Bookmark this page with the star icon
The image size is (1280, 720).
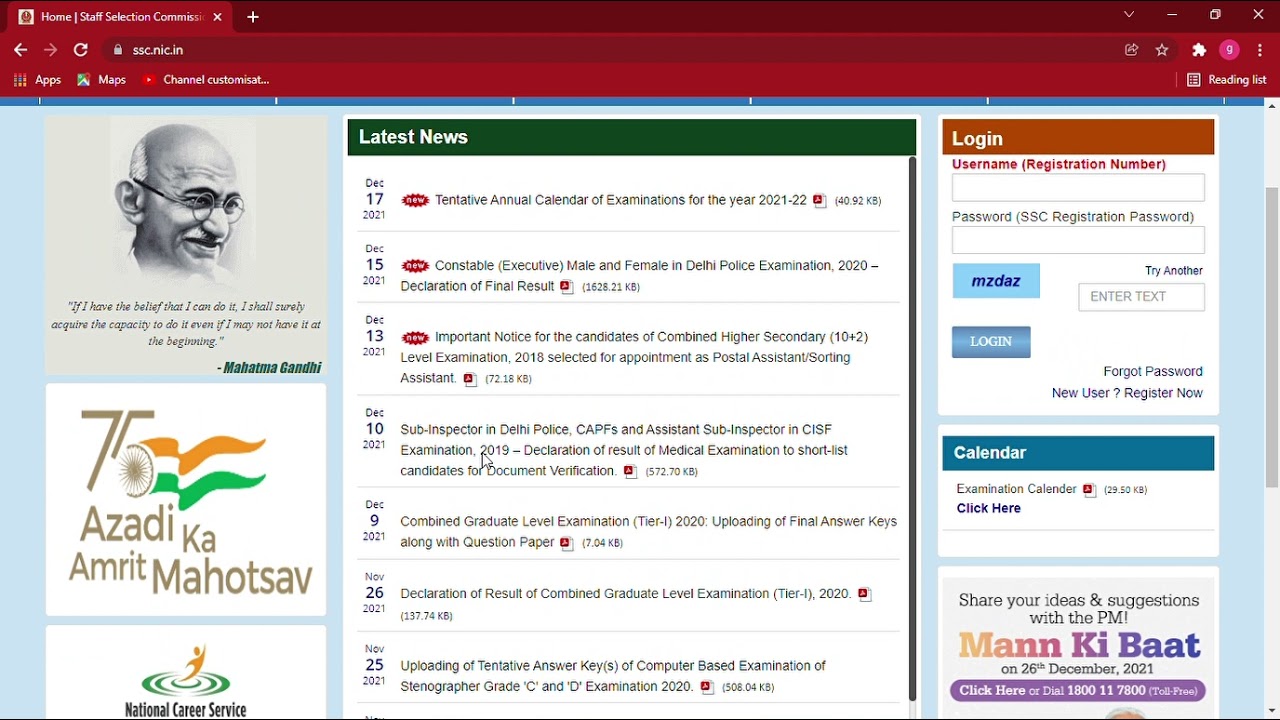click(1162, 50)
